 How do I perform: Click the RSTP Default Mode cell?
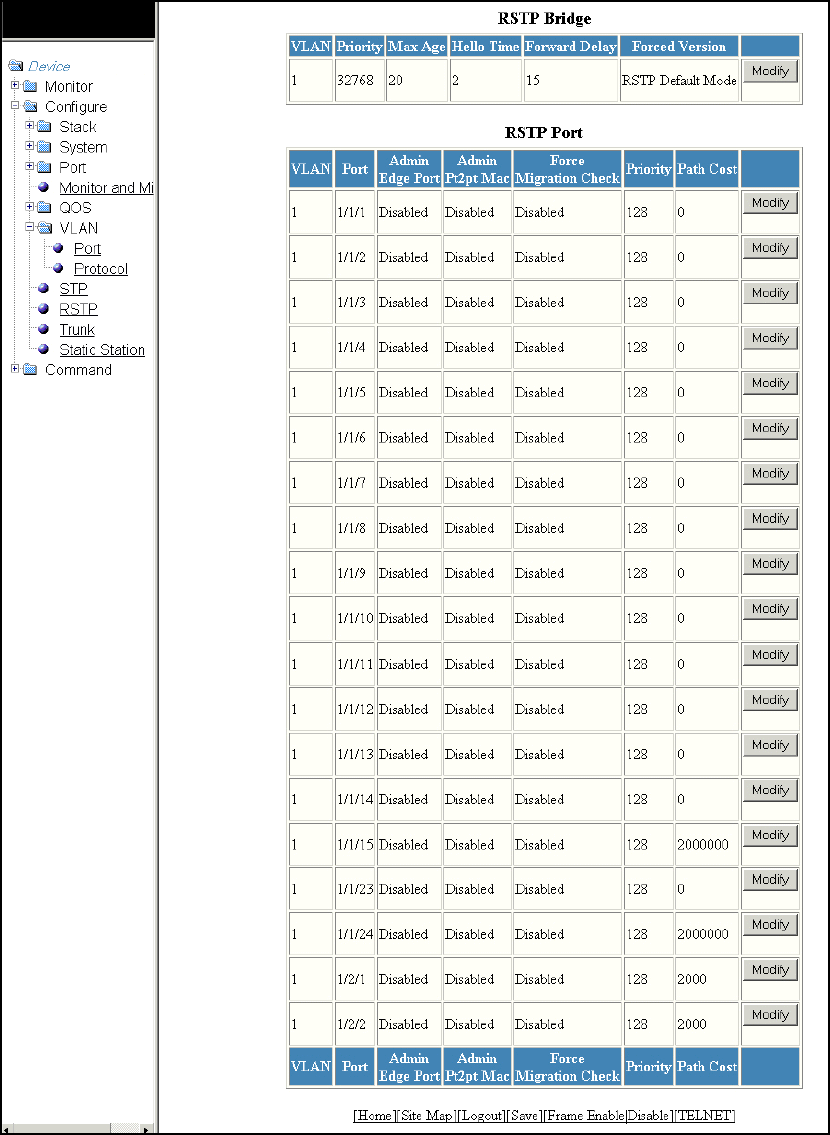click(x=679, y=80)
